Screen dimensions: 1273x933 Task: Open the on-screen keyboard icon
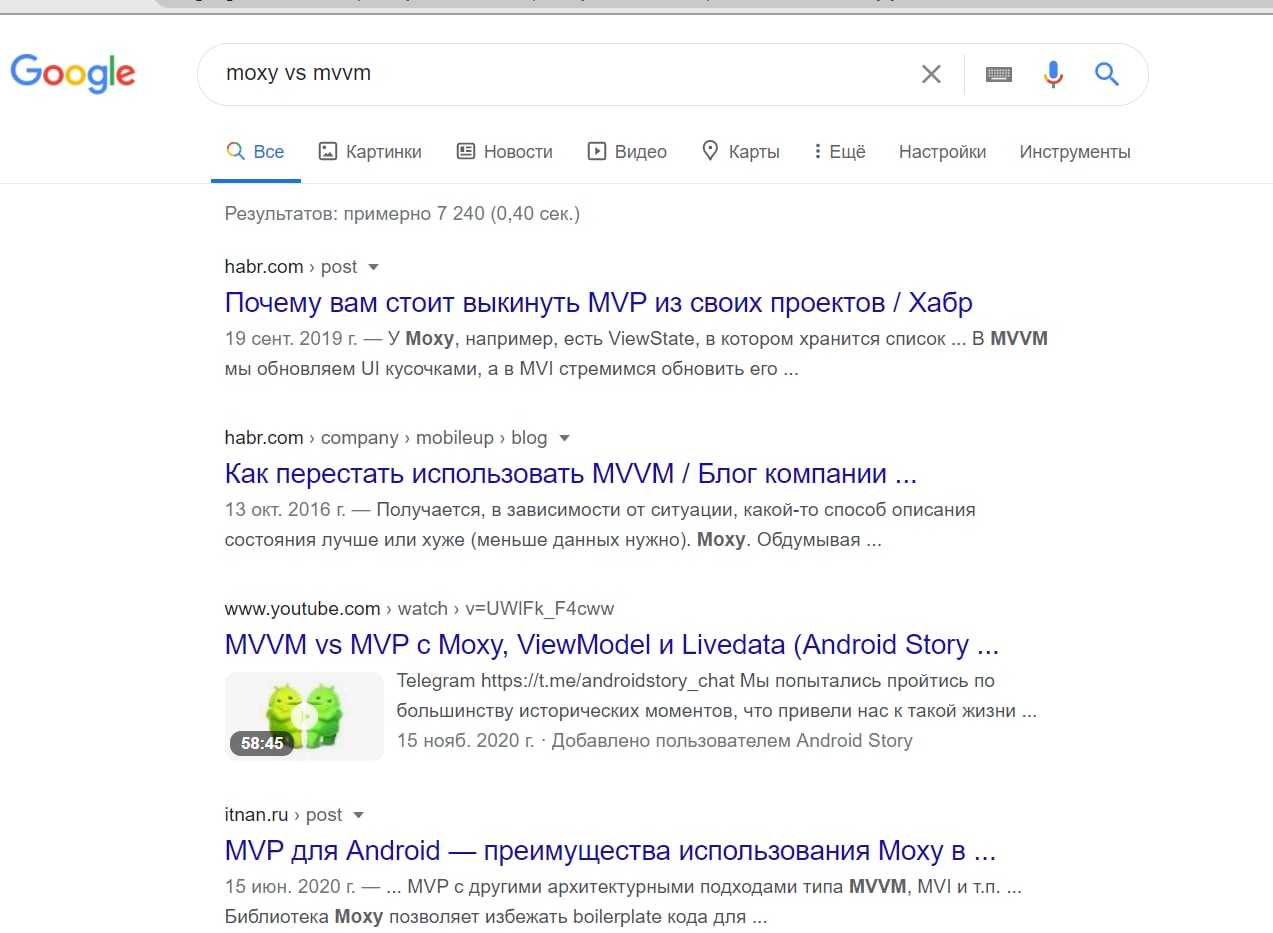[998, 74]
